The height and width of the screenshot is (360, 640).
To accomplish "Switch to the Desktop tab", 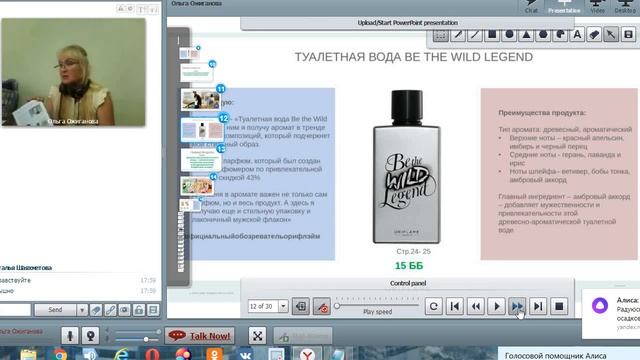I will 625,7.
